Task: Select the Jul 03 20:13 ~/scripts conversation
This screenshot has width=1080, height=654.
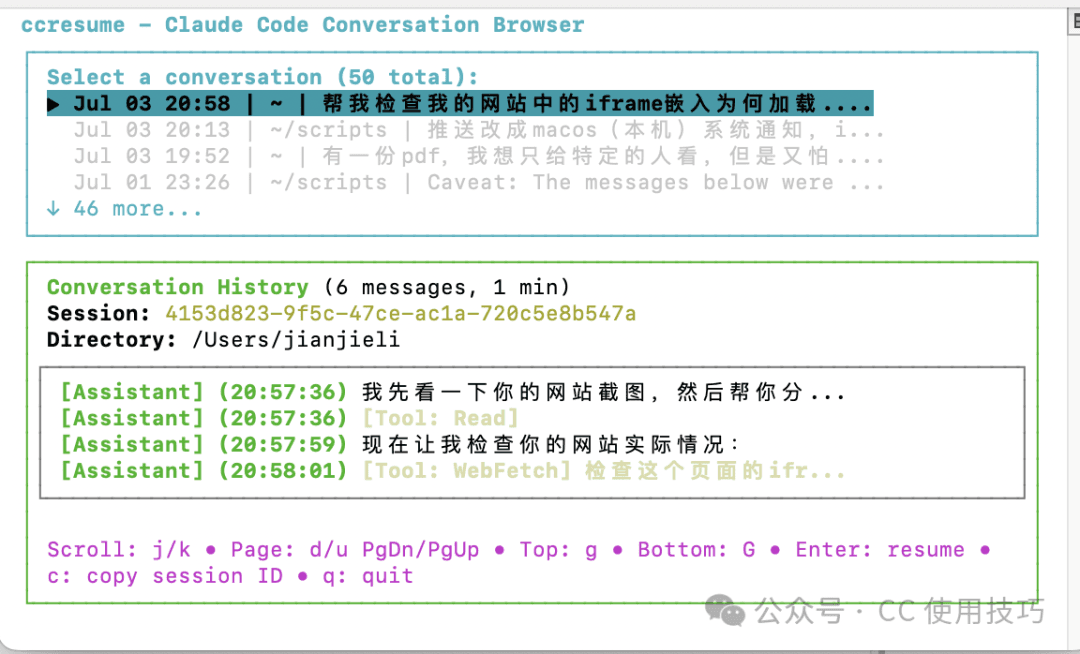Action: click(478, 130)
